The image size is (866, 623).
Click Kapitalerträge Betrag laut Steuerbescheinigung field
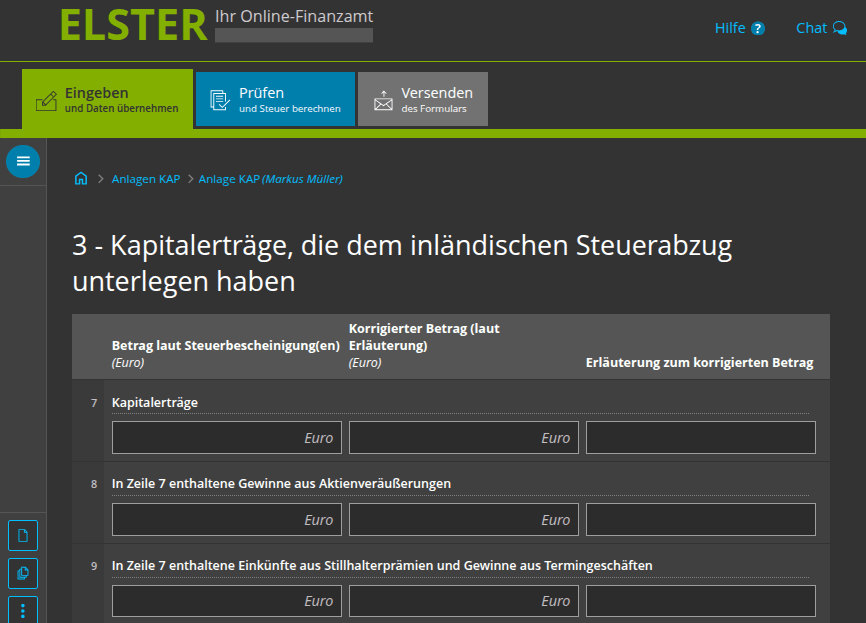point(226,437)
